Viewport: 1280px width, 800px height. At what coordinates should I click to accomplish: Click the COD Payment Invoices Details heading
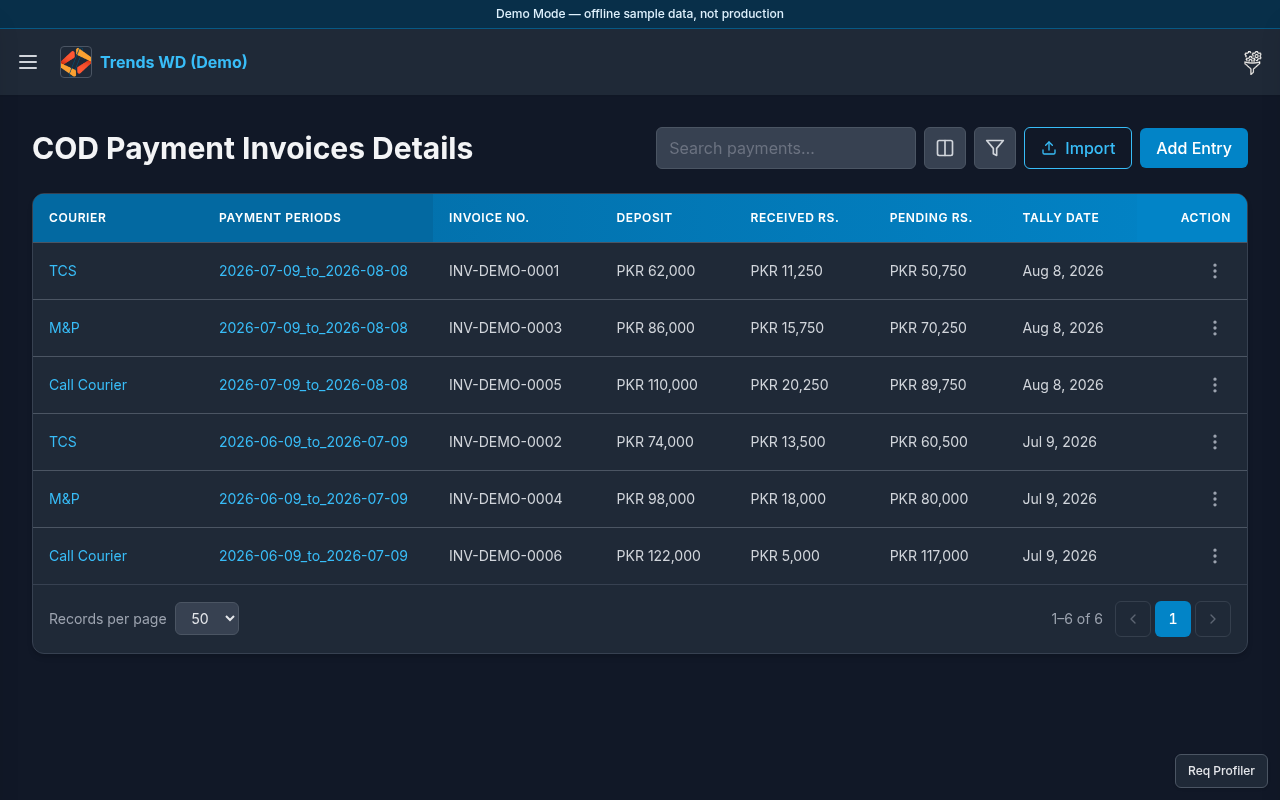tap(252, 148)
